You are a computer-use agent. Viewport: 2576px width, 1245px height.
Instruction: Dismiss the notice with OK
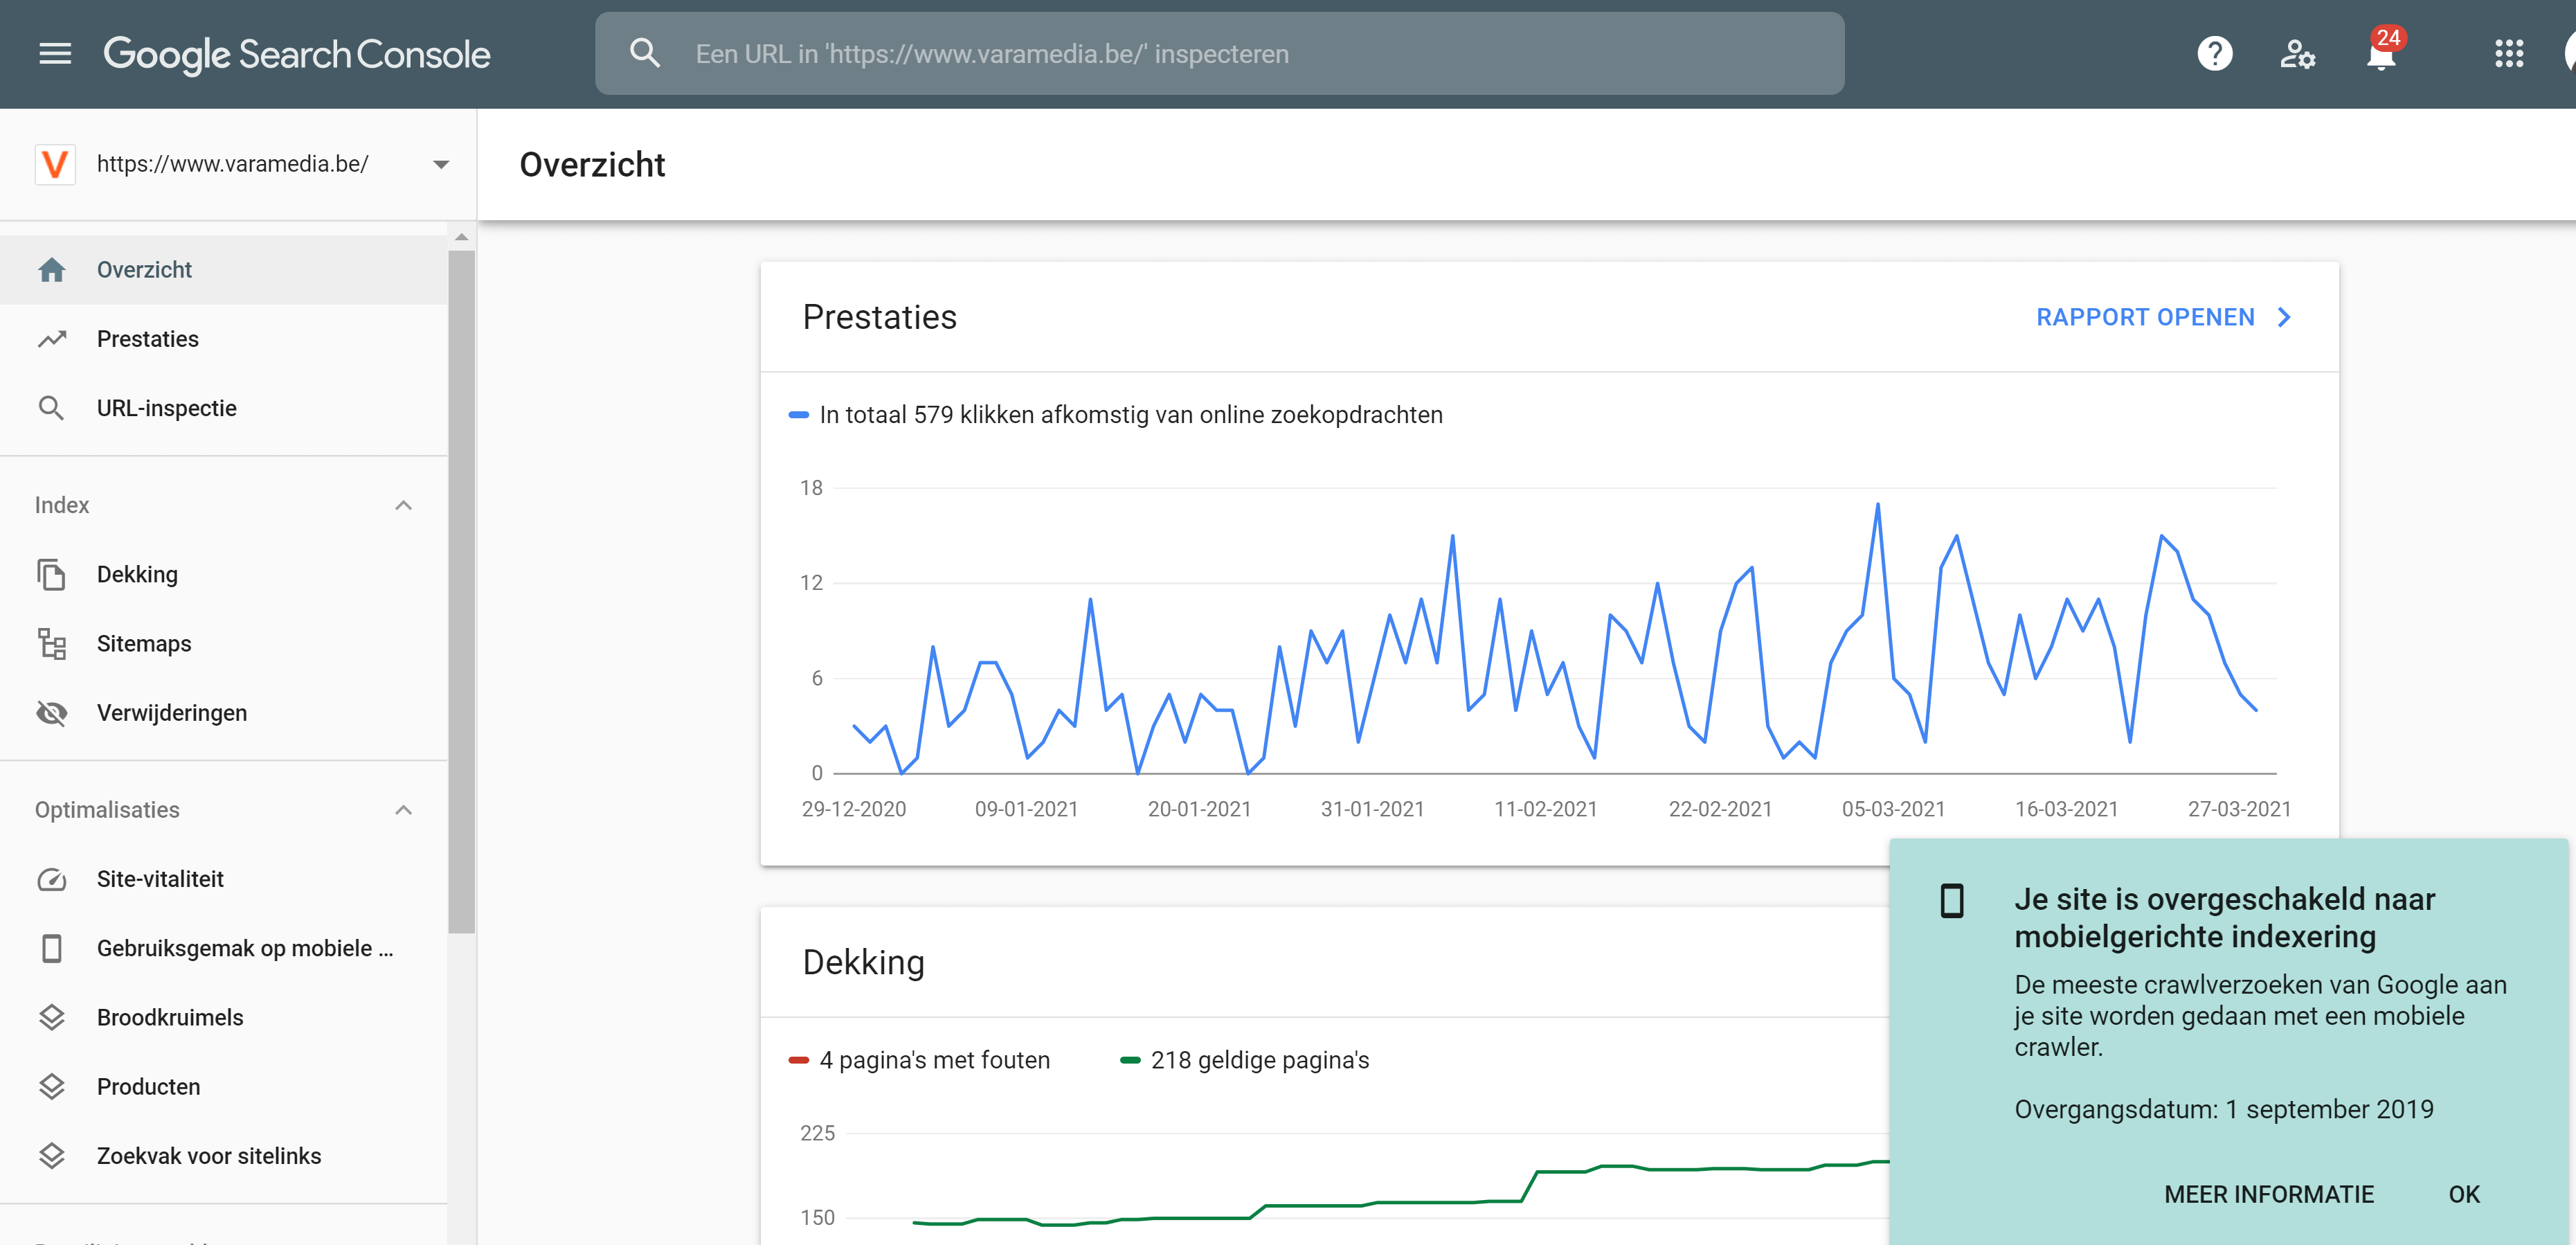pos(2463,1194)
